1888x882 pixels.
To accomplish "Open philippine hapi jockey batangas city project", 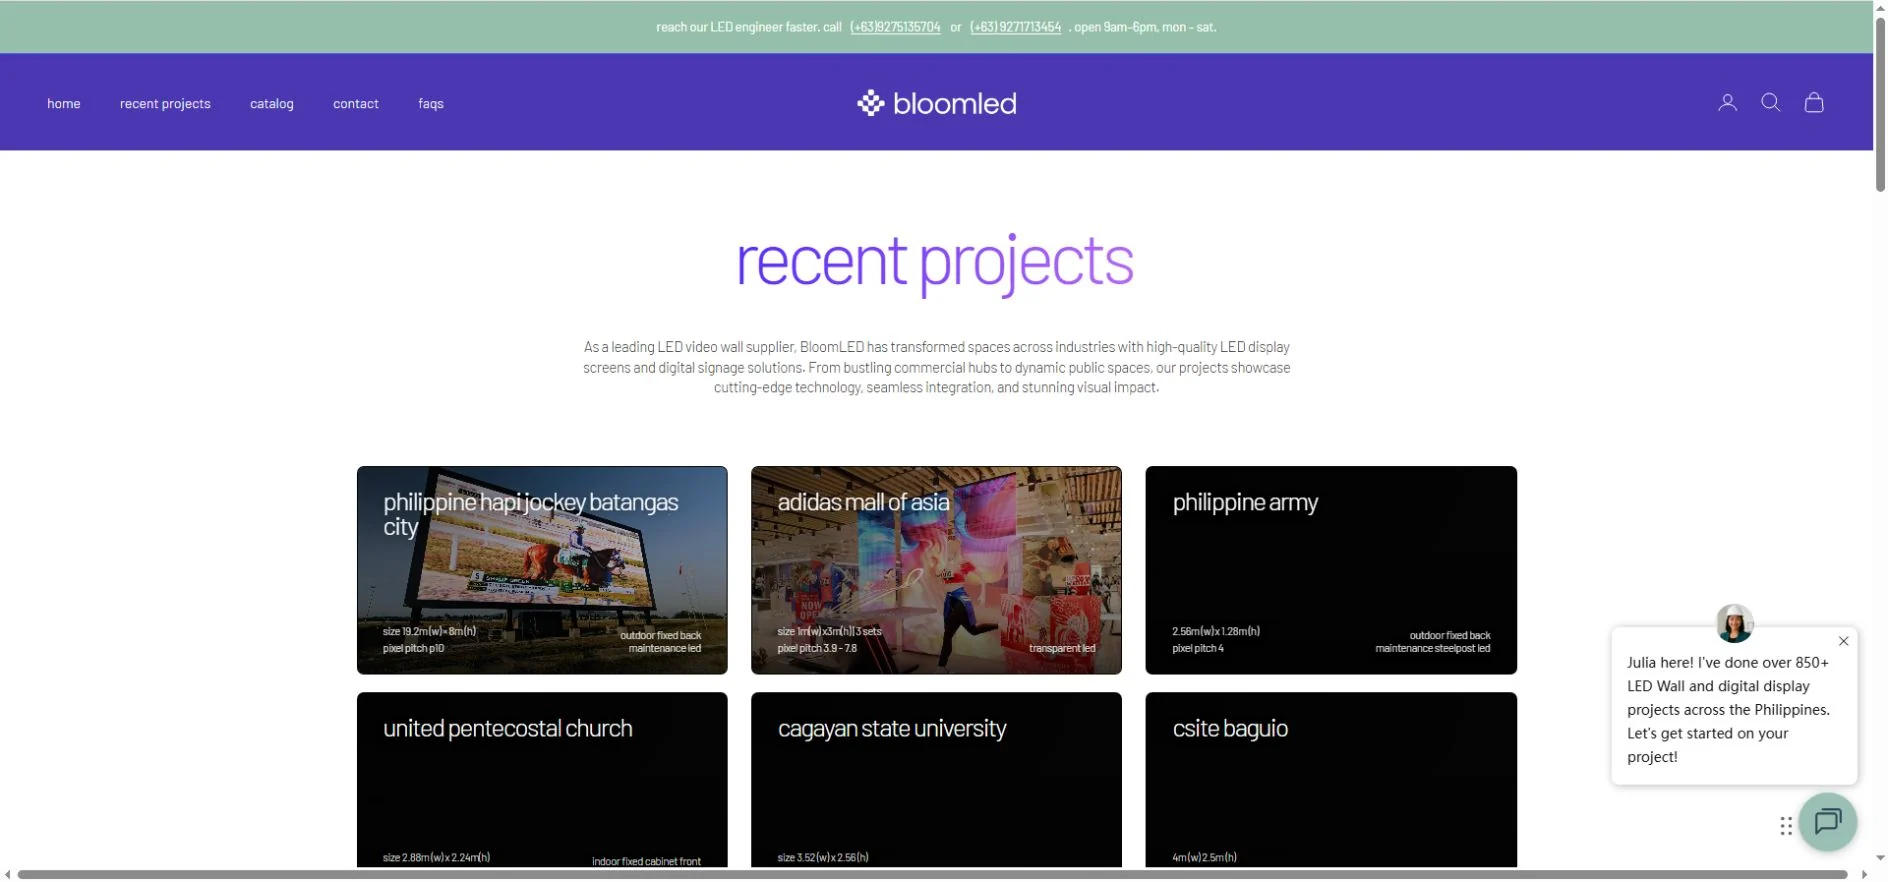I will [x=542, y=570].
